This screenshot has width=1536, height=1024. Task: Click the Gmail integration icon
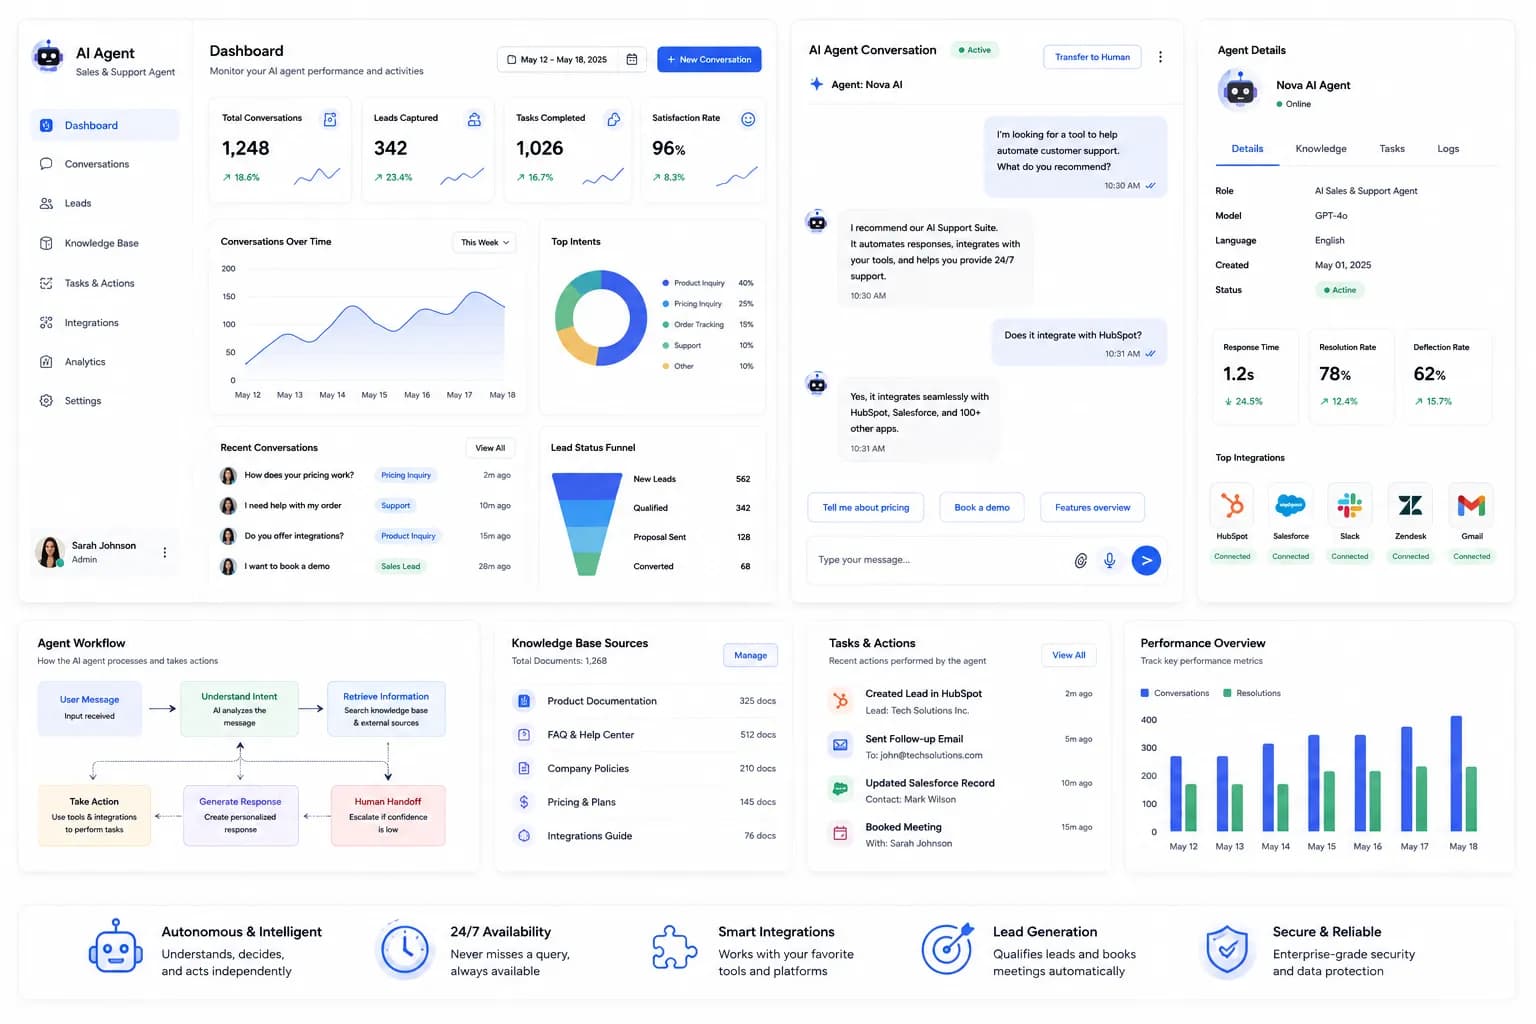point(1472,506)
